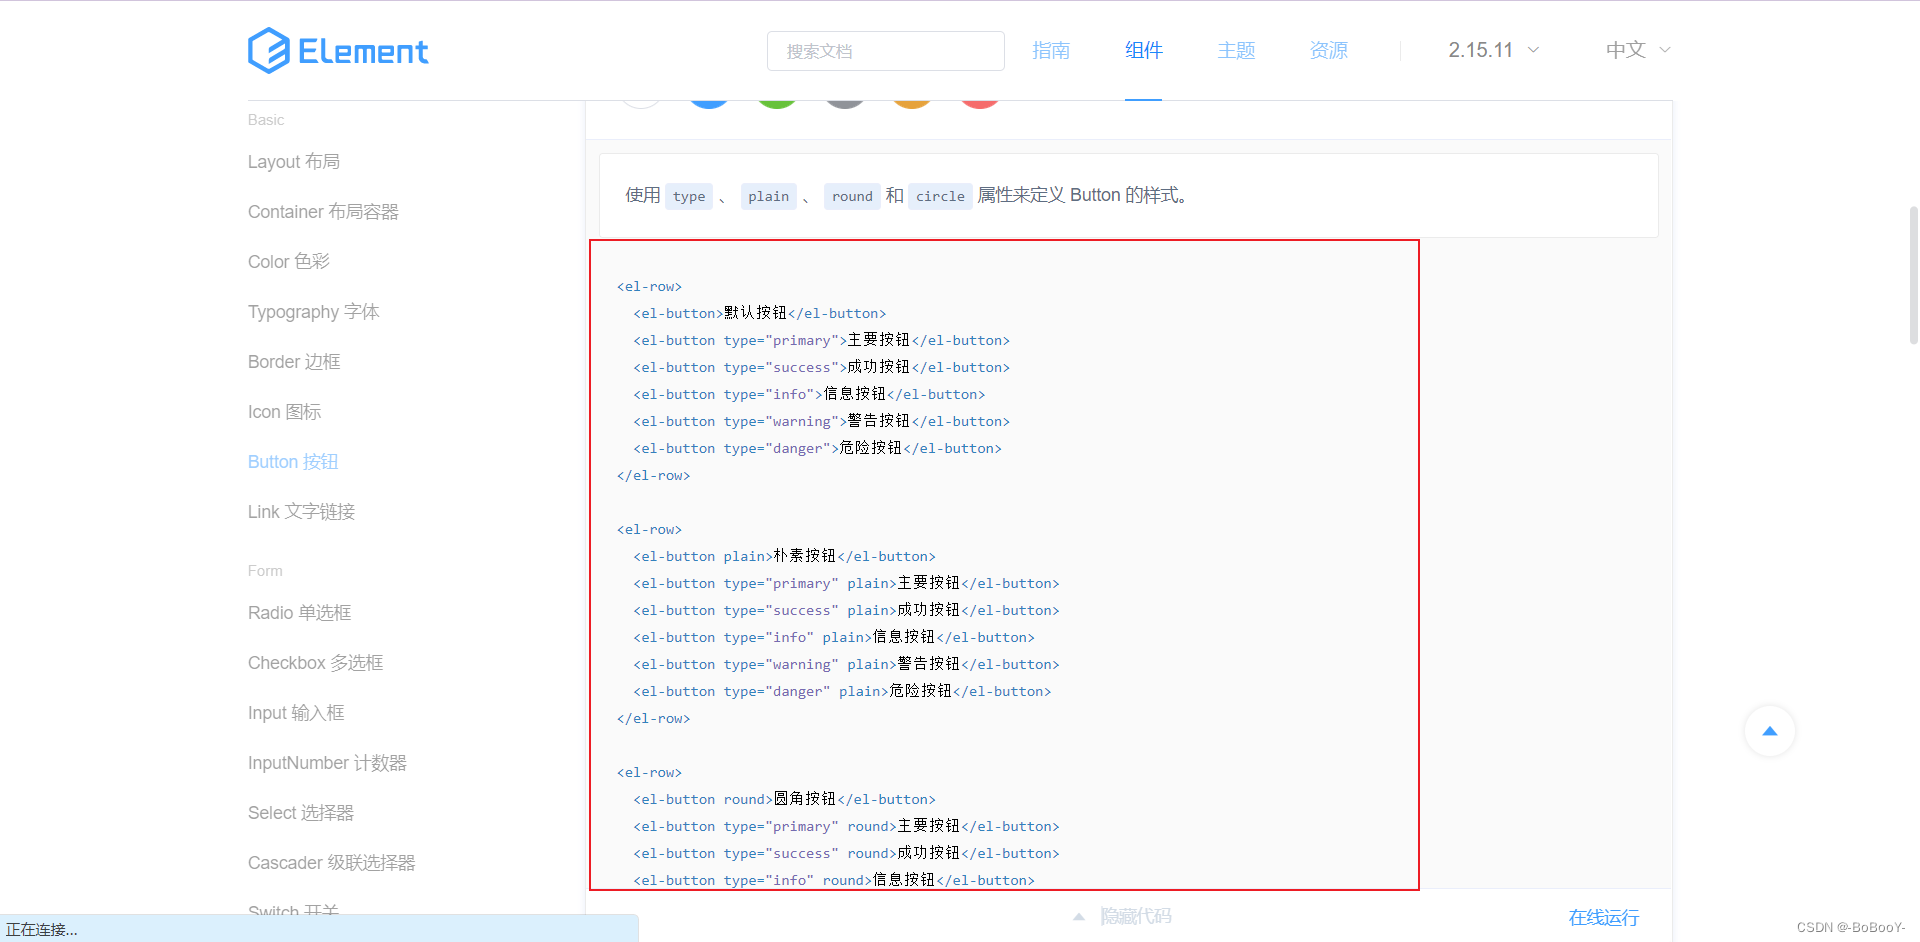Screen dimensions: 1920x942
Task: Click the 'round' code tag
Action: point(852,196)
